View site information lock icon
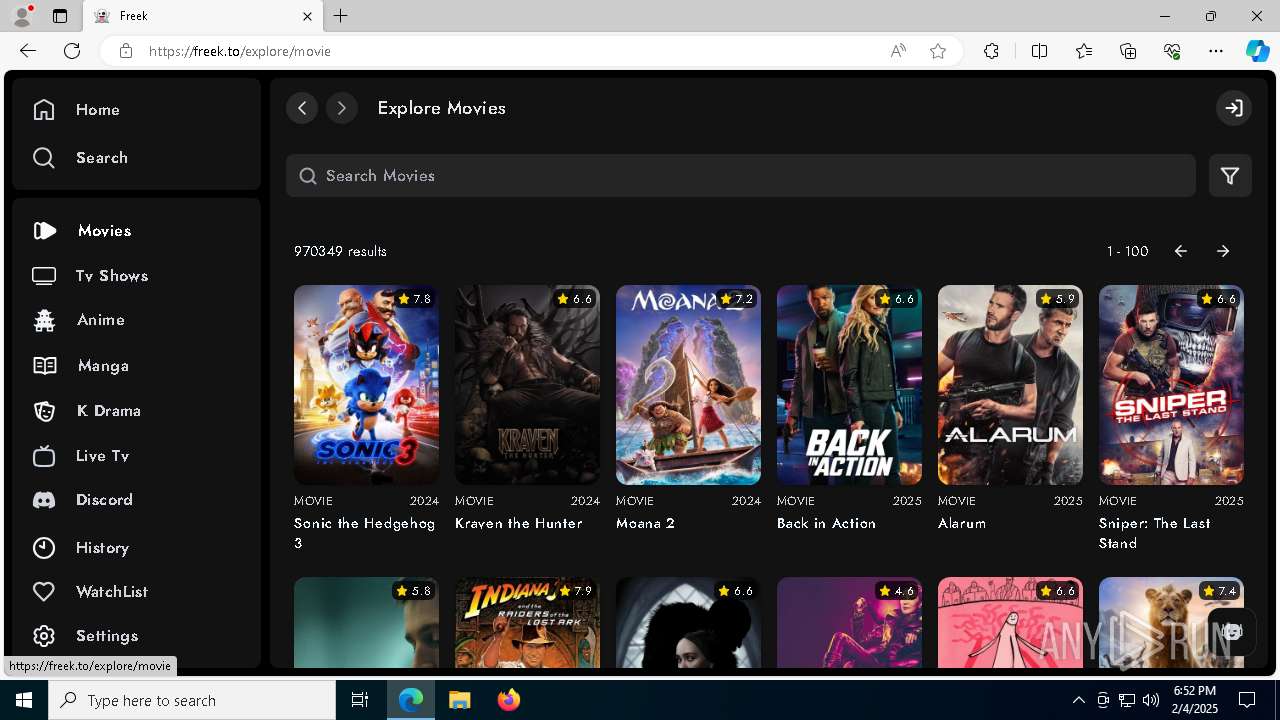Screen dimensions: 1280x720 [x=126, y=51]
